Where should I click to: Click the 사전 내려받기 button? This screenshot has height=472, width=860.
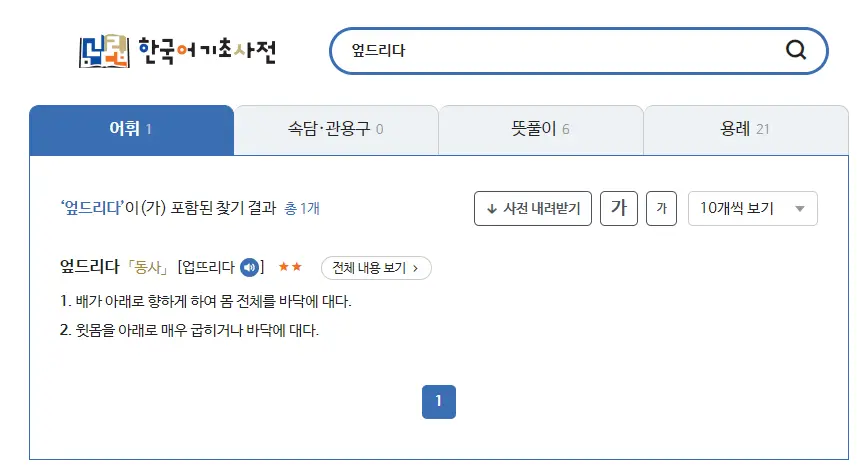pos(533,208)
